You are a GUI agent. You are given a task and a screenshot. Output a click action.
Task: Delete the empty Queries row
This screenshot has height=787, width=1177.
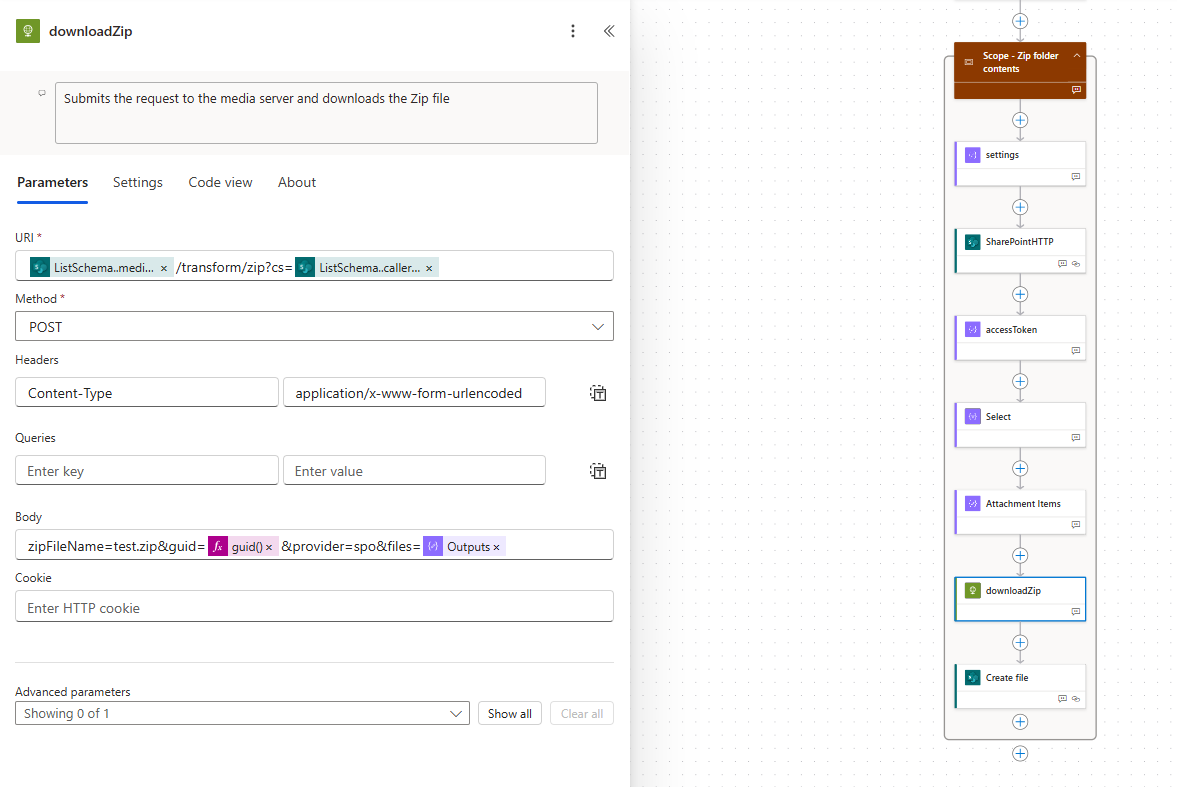click(598, 471)
